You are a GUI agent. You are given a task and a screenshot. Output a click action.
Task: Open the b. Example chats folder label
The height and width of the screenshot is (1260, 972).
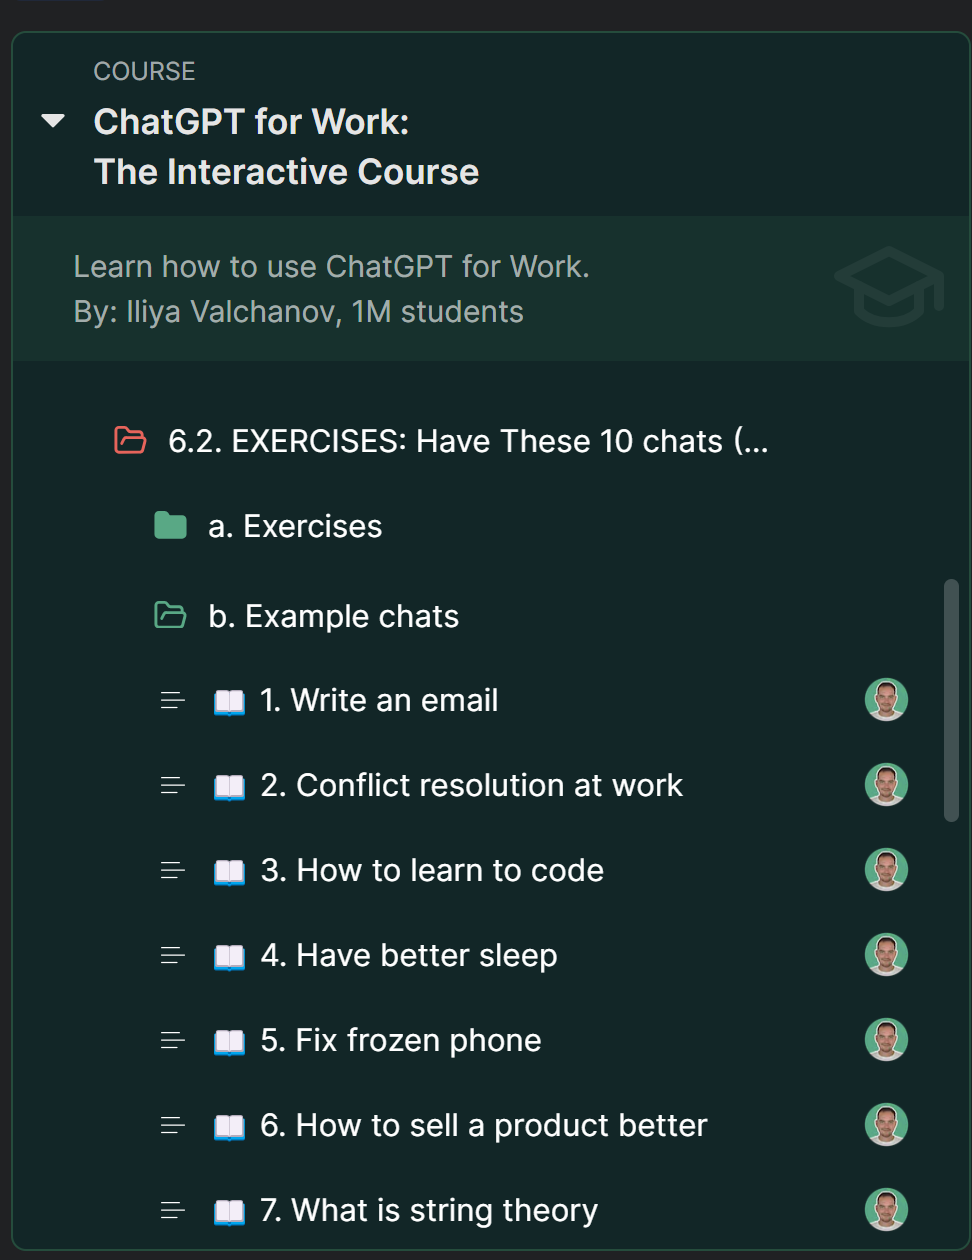click(x=333, y=616)
